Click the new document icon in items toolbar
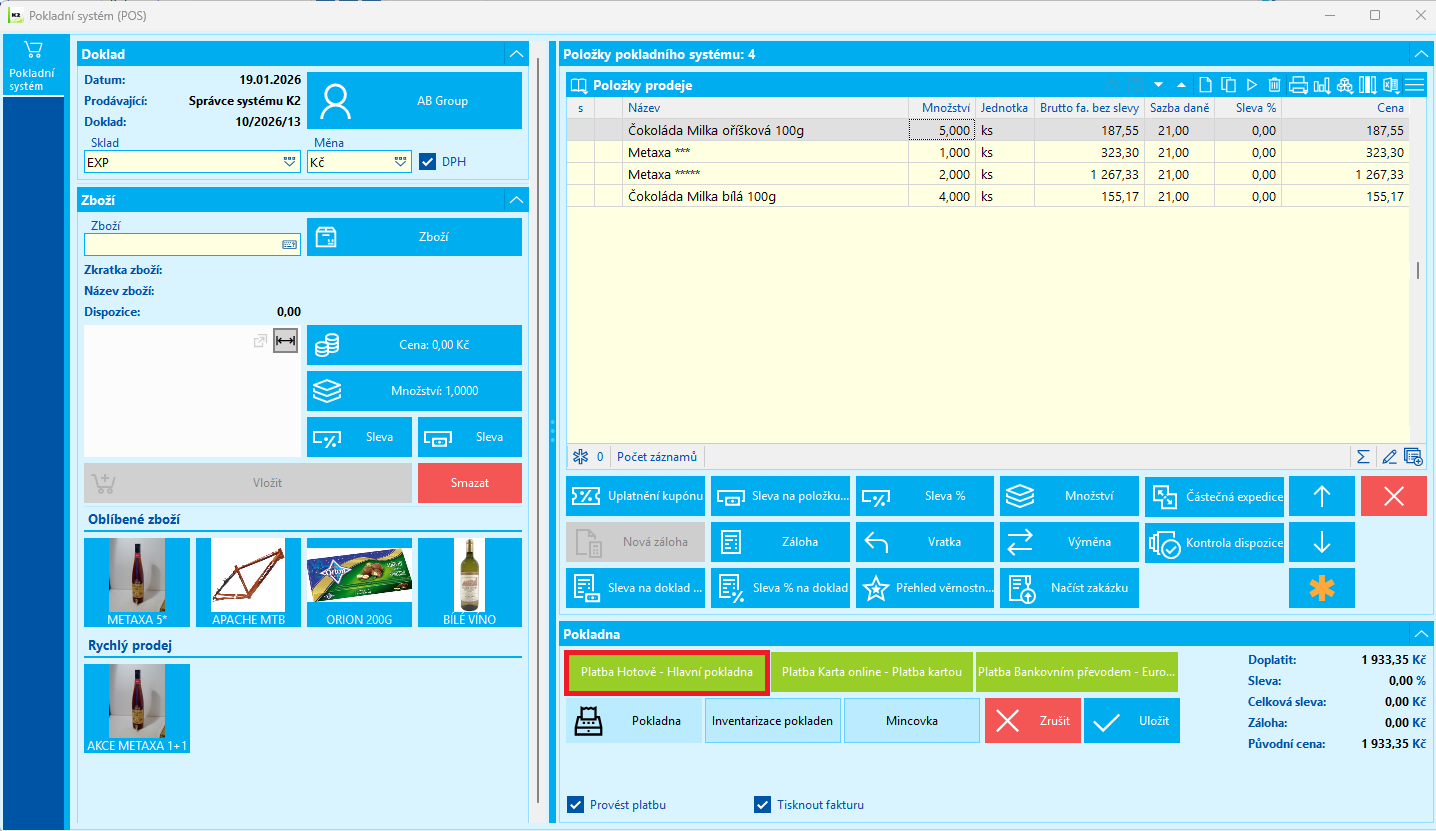The image size is (1436, 831). (x=1206, y=85)
